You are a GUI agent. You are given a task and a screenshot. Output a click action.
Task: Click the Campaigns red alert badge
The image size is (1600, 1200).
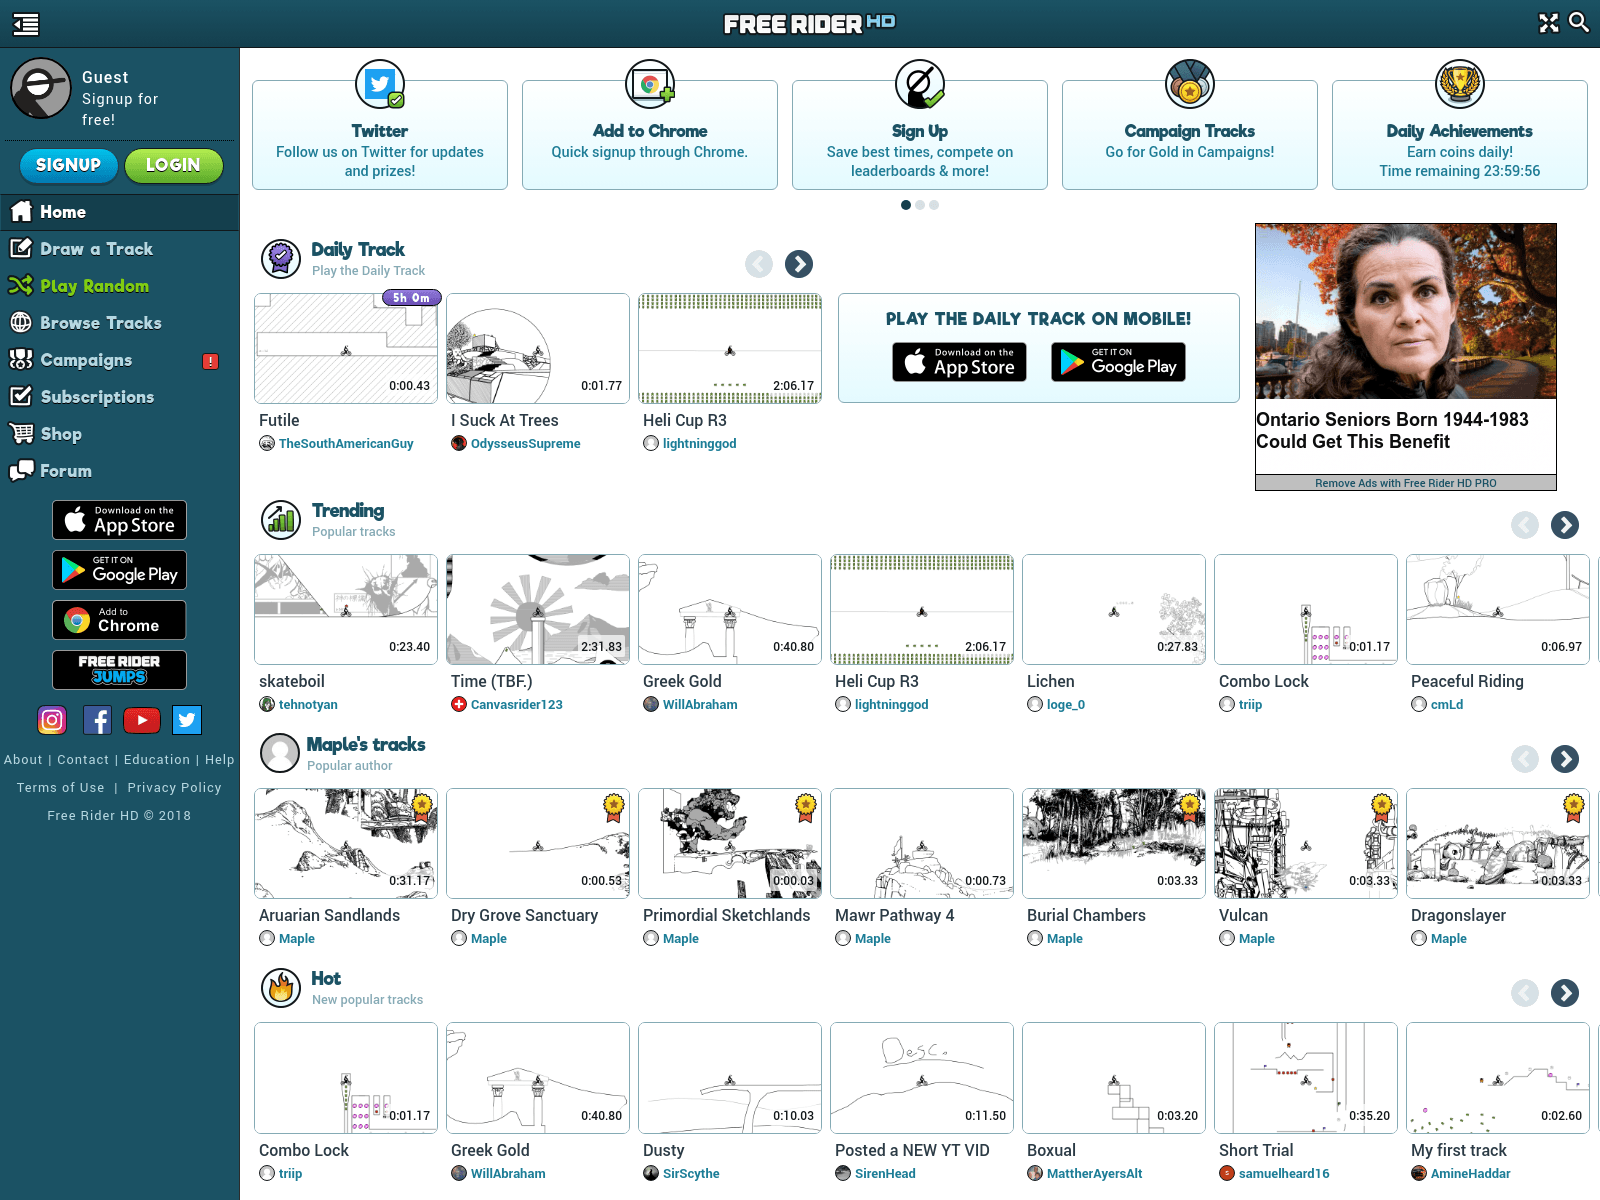[x=210, y=361]
